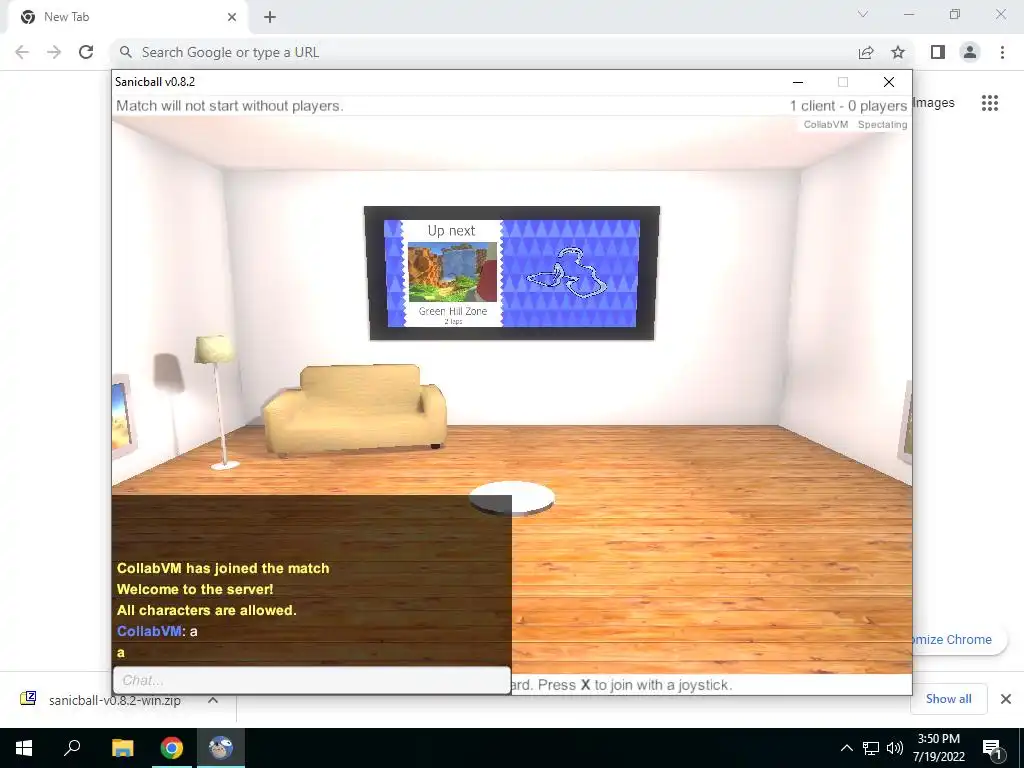Open the Images link on Google page

pyautogui.click(x=934, y=103)
